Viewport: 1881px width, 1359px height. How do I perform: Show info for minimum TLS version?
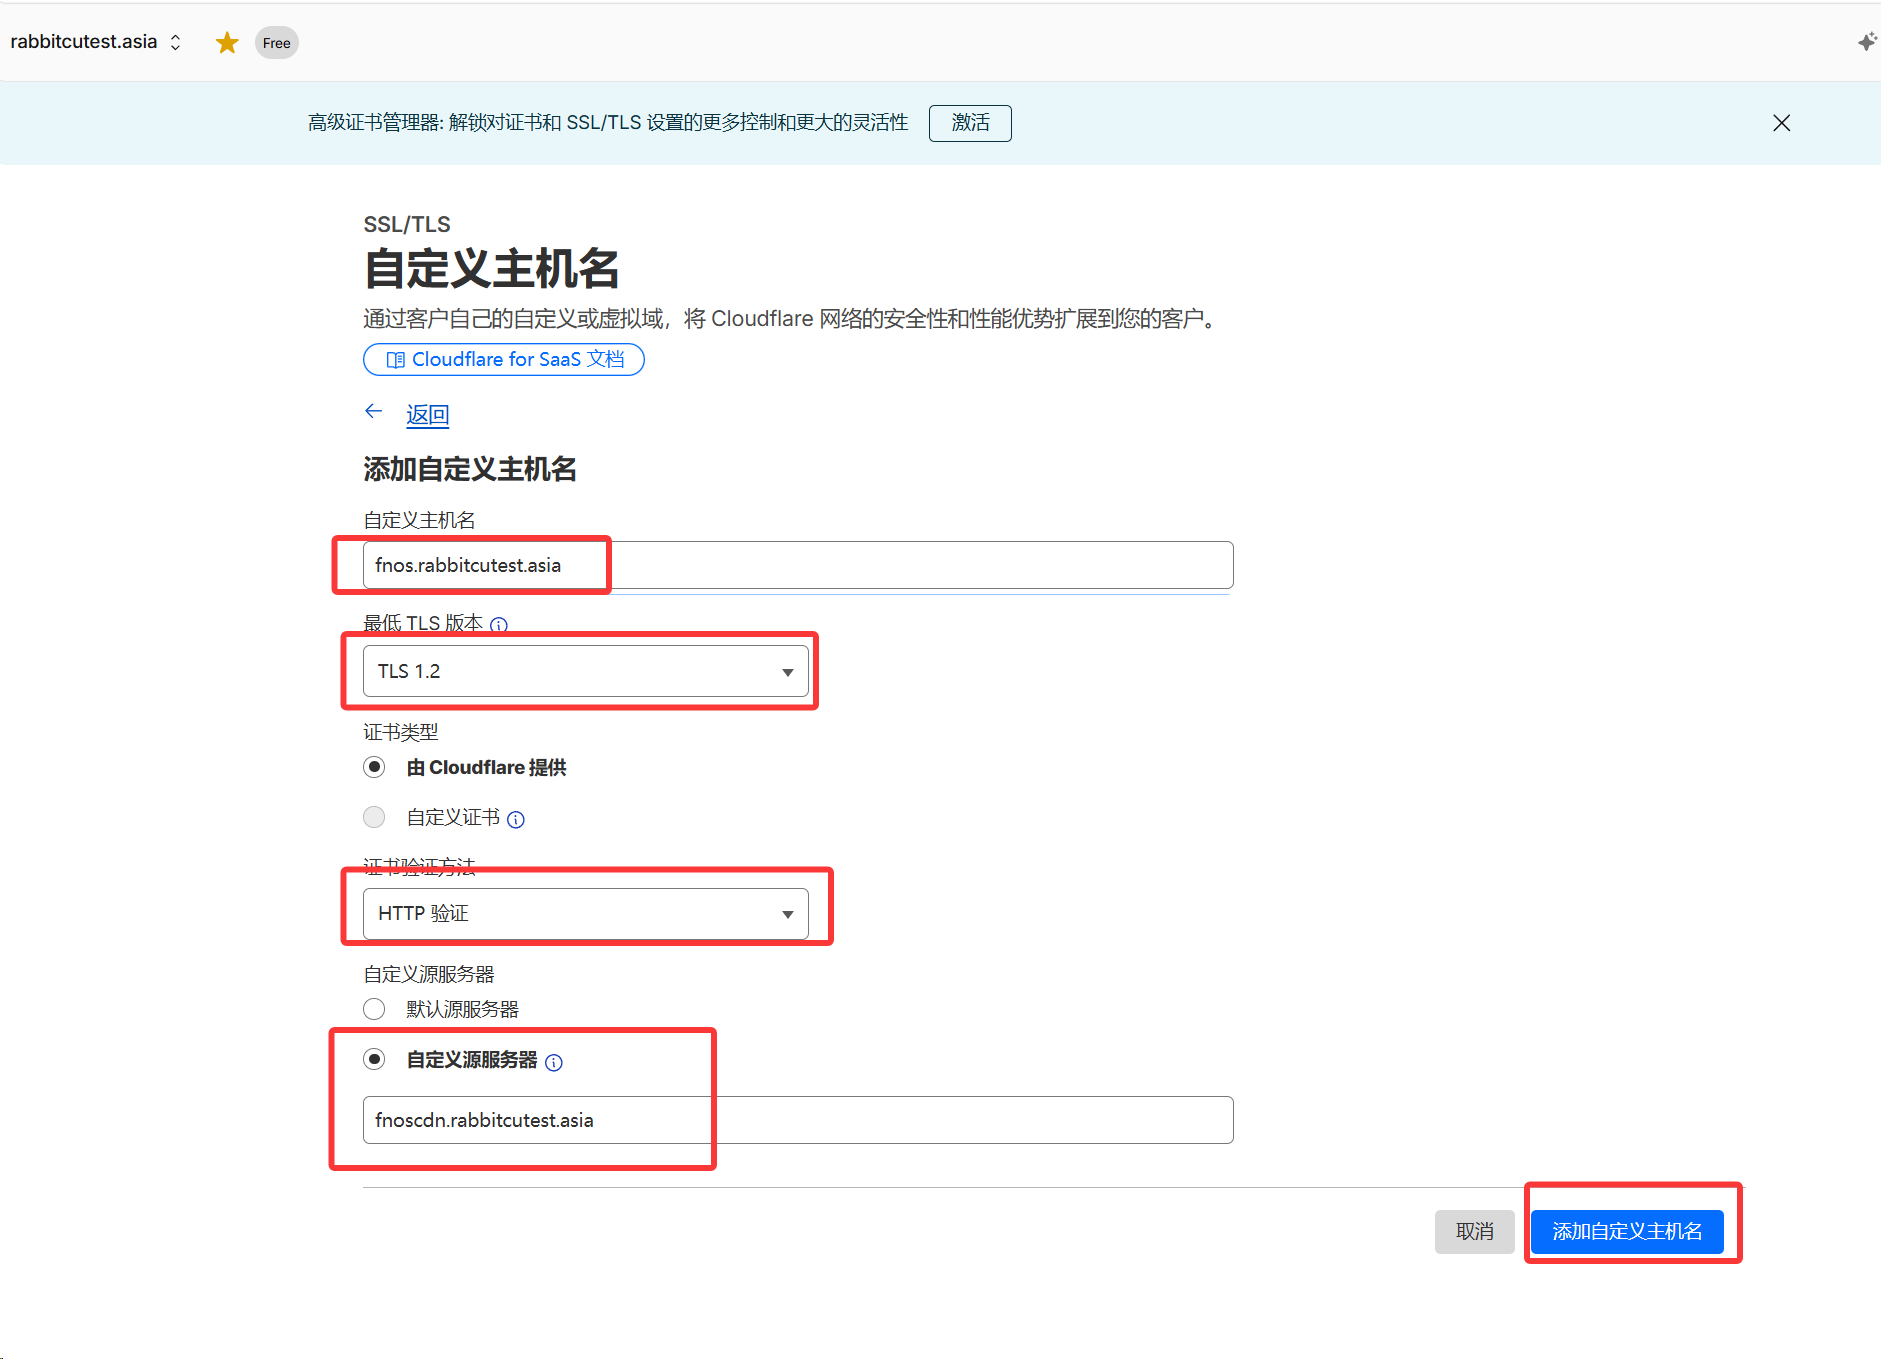coord(499,625)
